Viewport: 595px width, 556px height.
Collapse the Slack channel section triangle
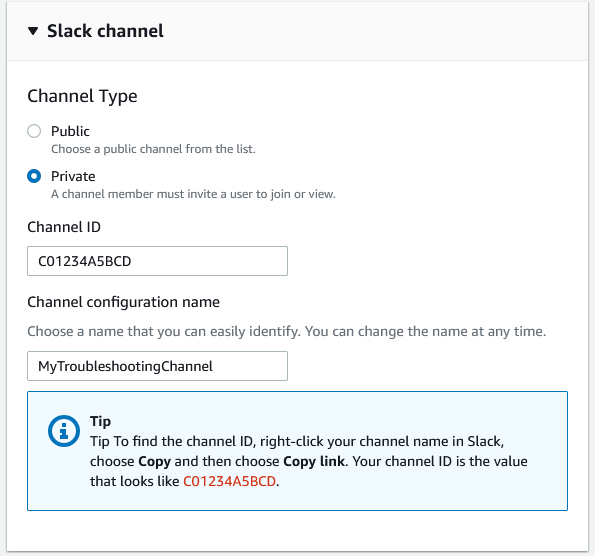coord(33,31)
